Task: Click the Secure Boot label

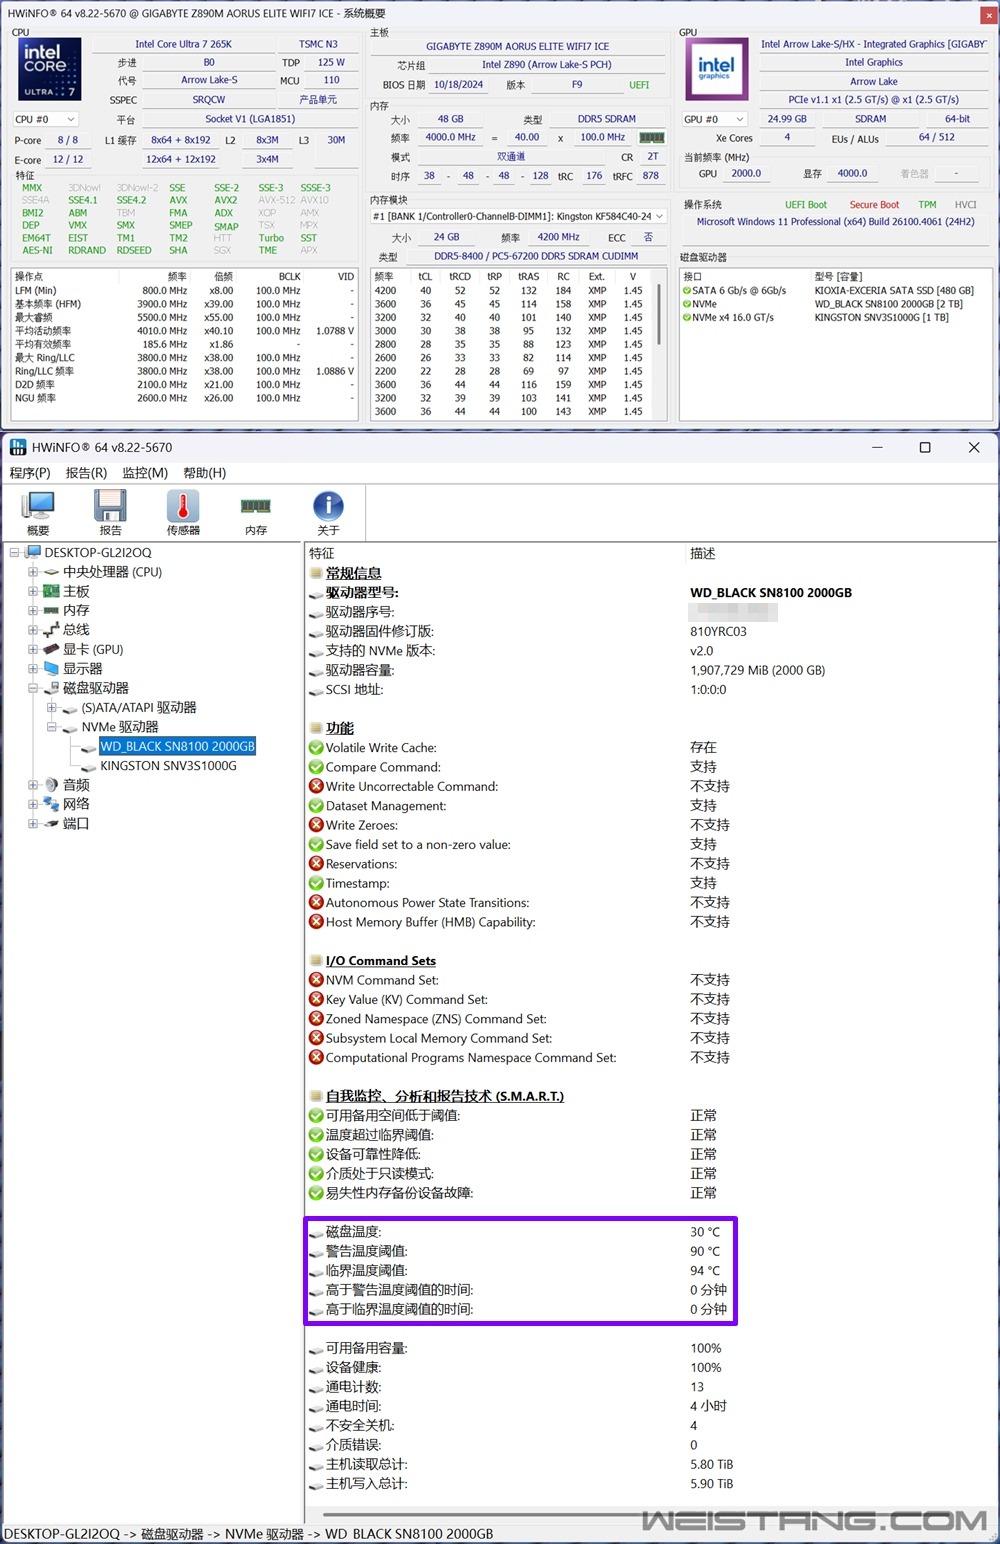Action: [874, 205]
